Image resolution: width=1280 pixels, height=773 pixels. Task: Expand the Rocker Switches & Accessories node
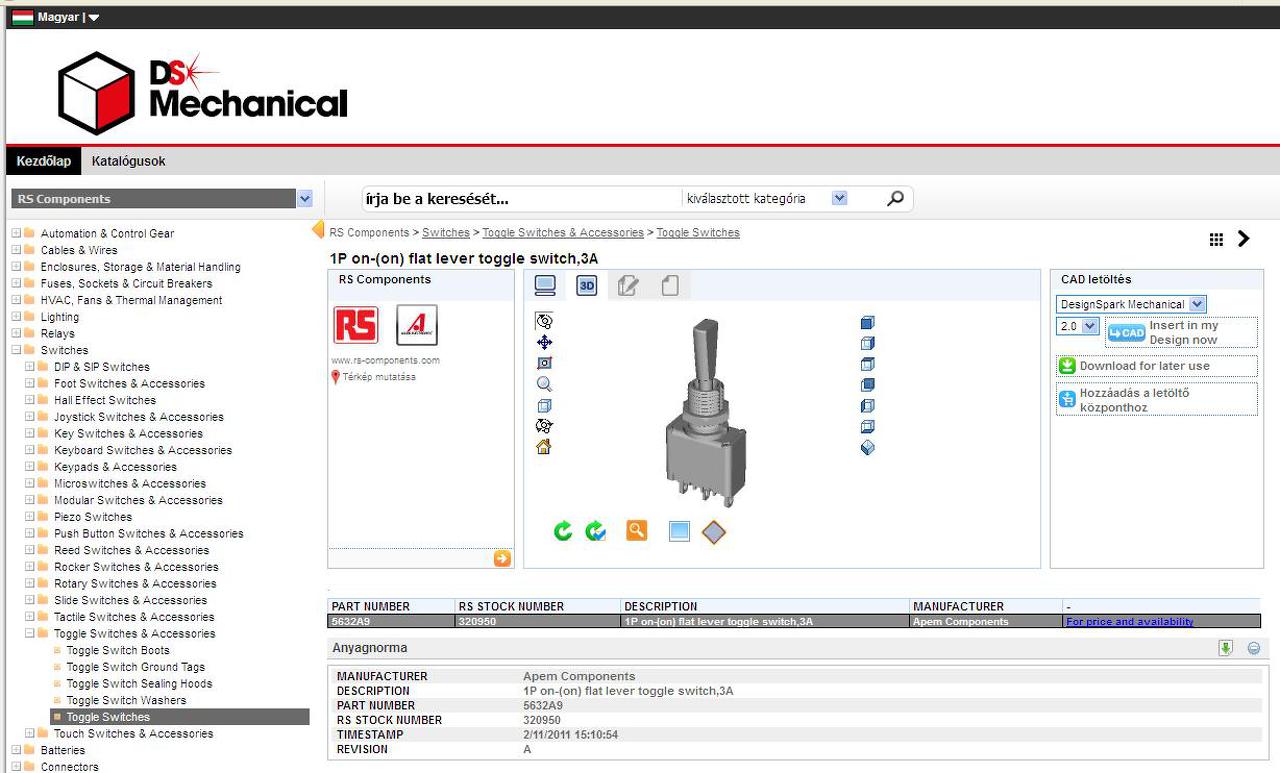[x=29, y=567]
